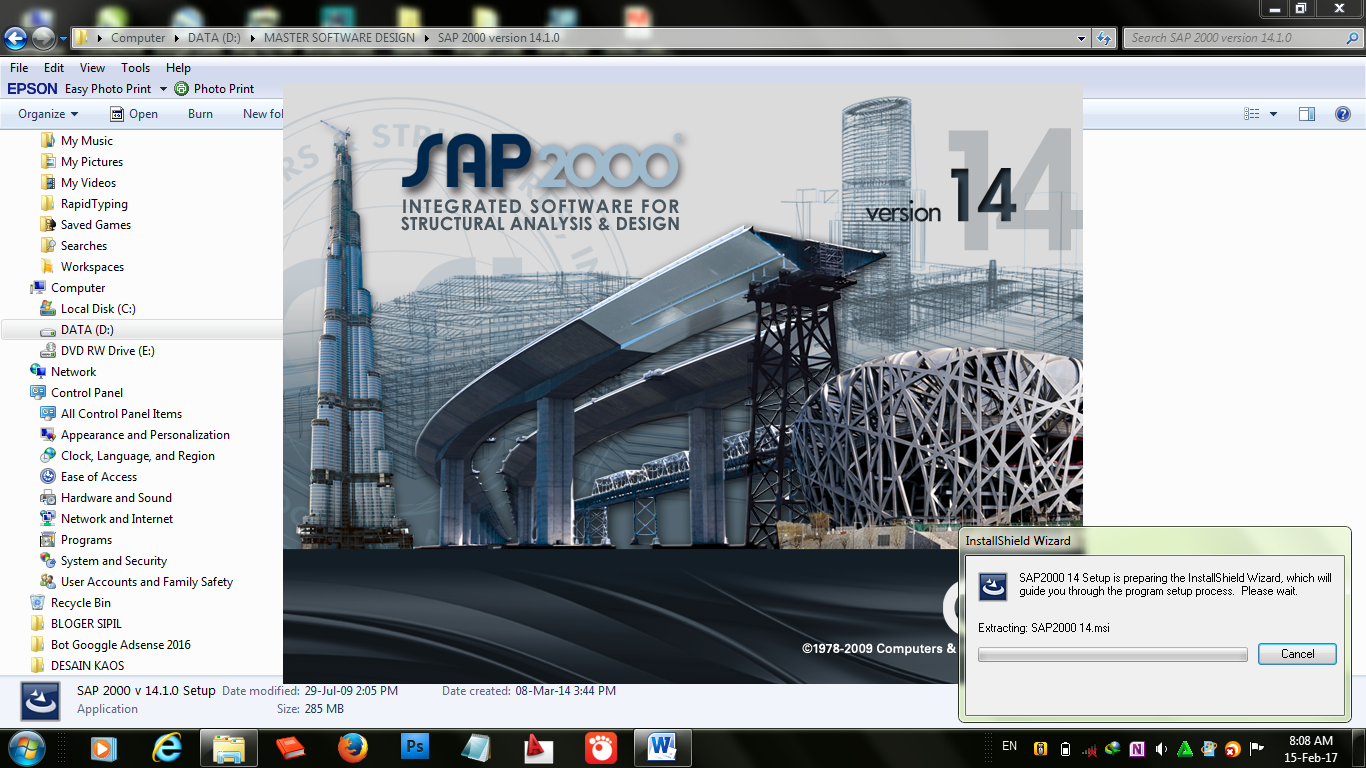Open the View menu
This screenshot has width=1366, height=768.
tap(92, 68)
